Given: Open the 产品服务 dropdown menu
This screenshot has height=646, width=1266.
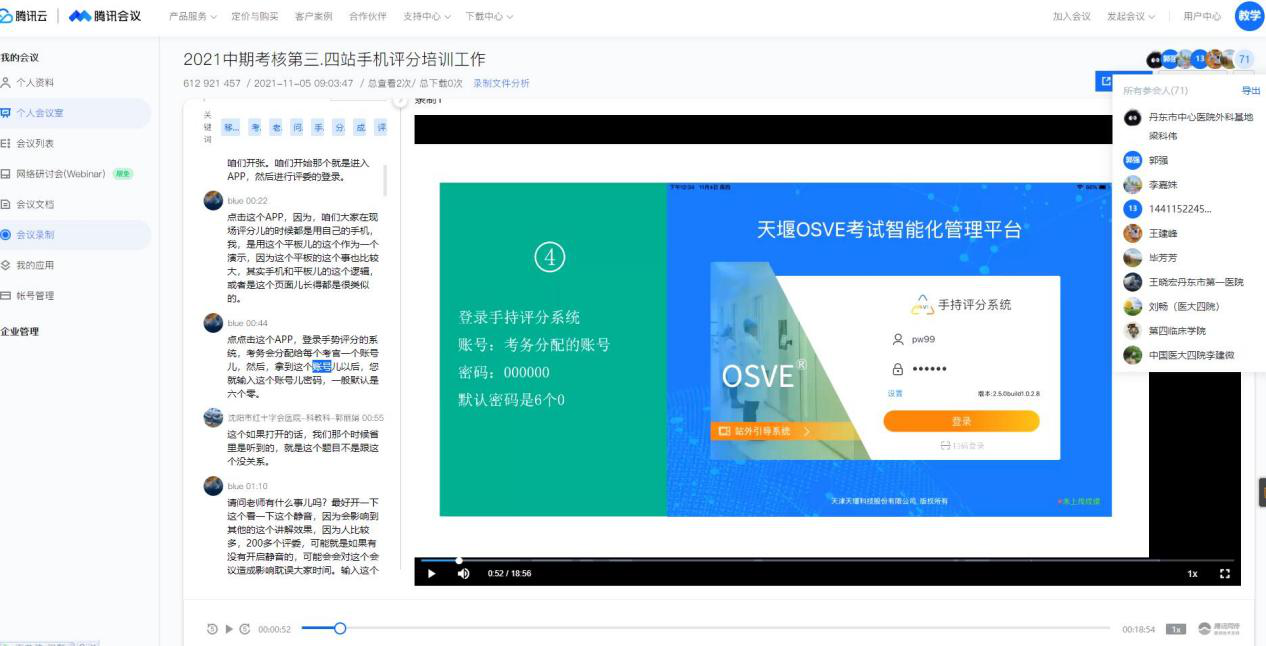Looking at the screenshot, I should pos(192,17).
